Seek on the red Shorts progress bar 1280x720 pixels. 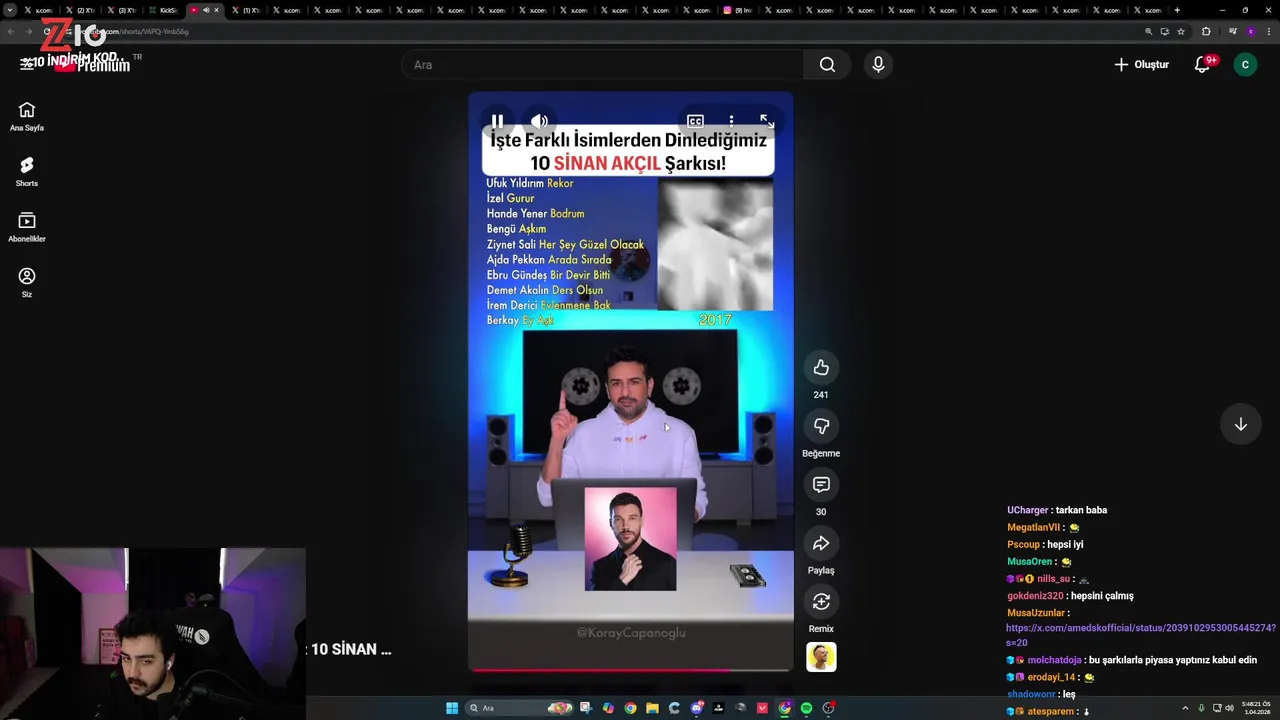[x=630, y=670]
